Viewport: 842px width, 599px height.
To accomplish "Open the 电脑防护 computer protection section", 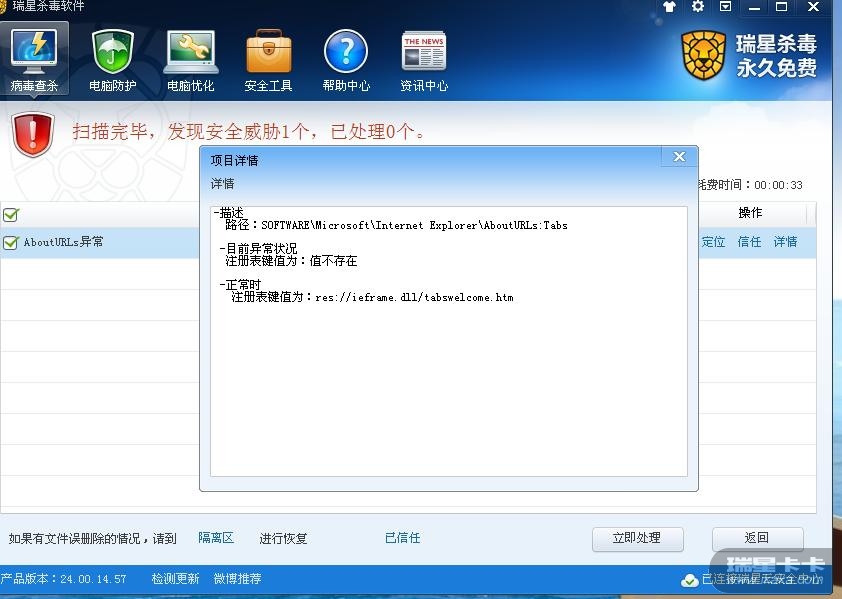I will coord(112,61).
